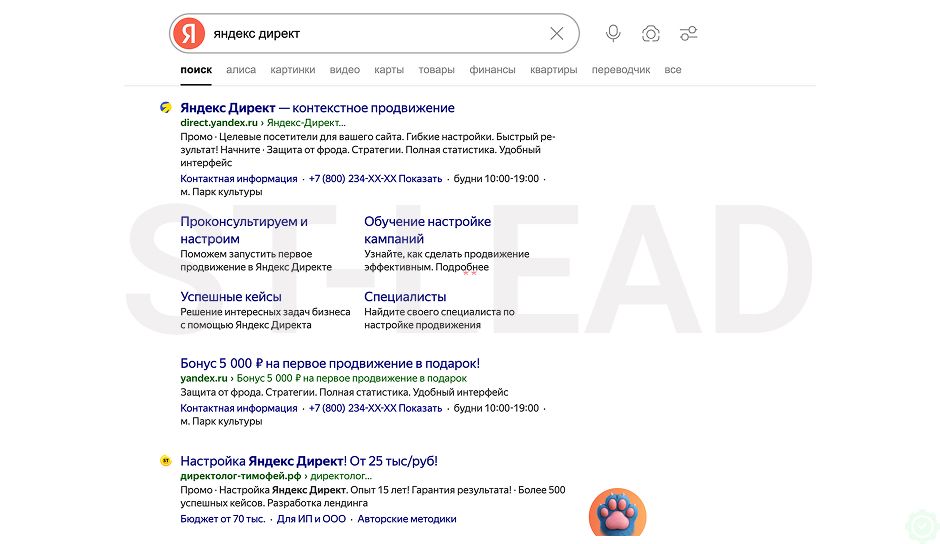940x544 pixels.
Task: Click the yellow favicon next to Настройка result
Action: point(166,461)
